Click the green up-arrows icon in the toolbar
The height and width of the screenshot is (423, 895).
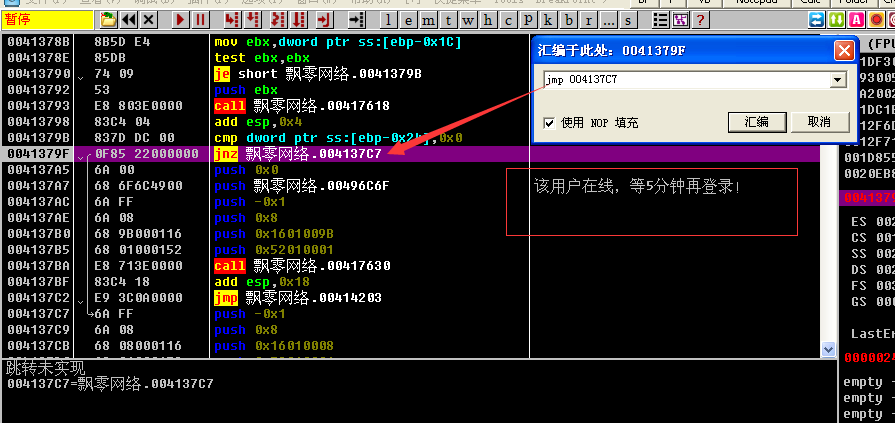pos(837,20)
